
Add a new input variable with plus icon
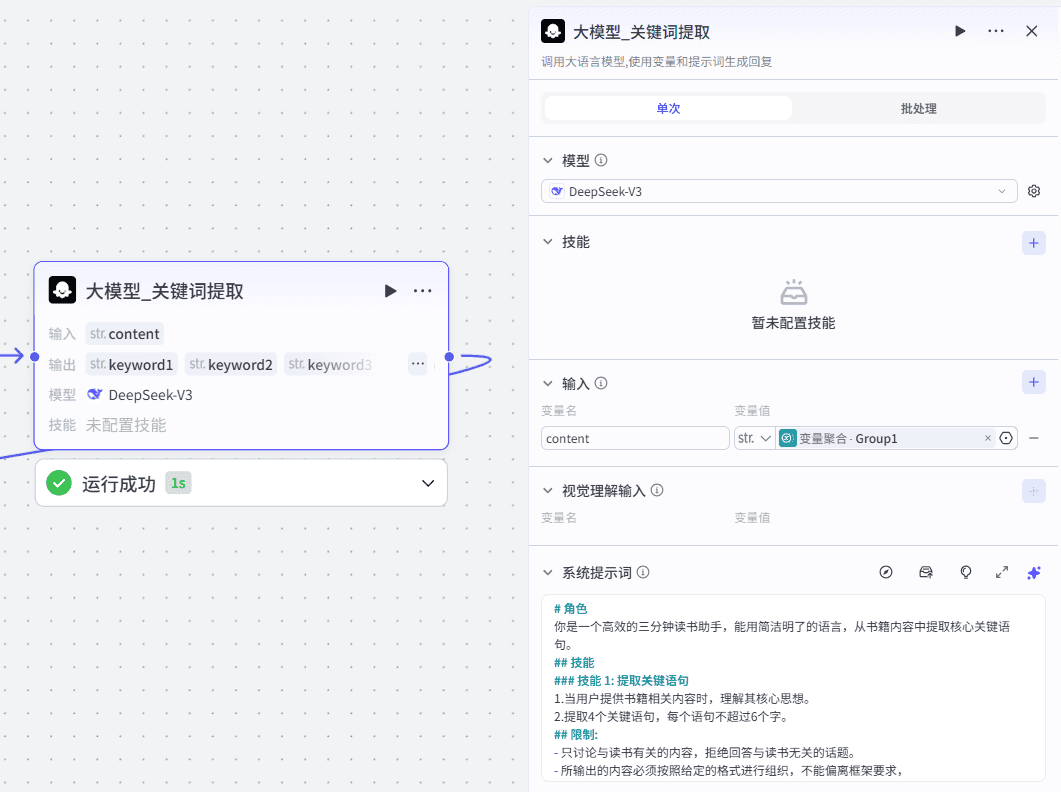(1033, 382)
